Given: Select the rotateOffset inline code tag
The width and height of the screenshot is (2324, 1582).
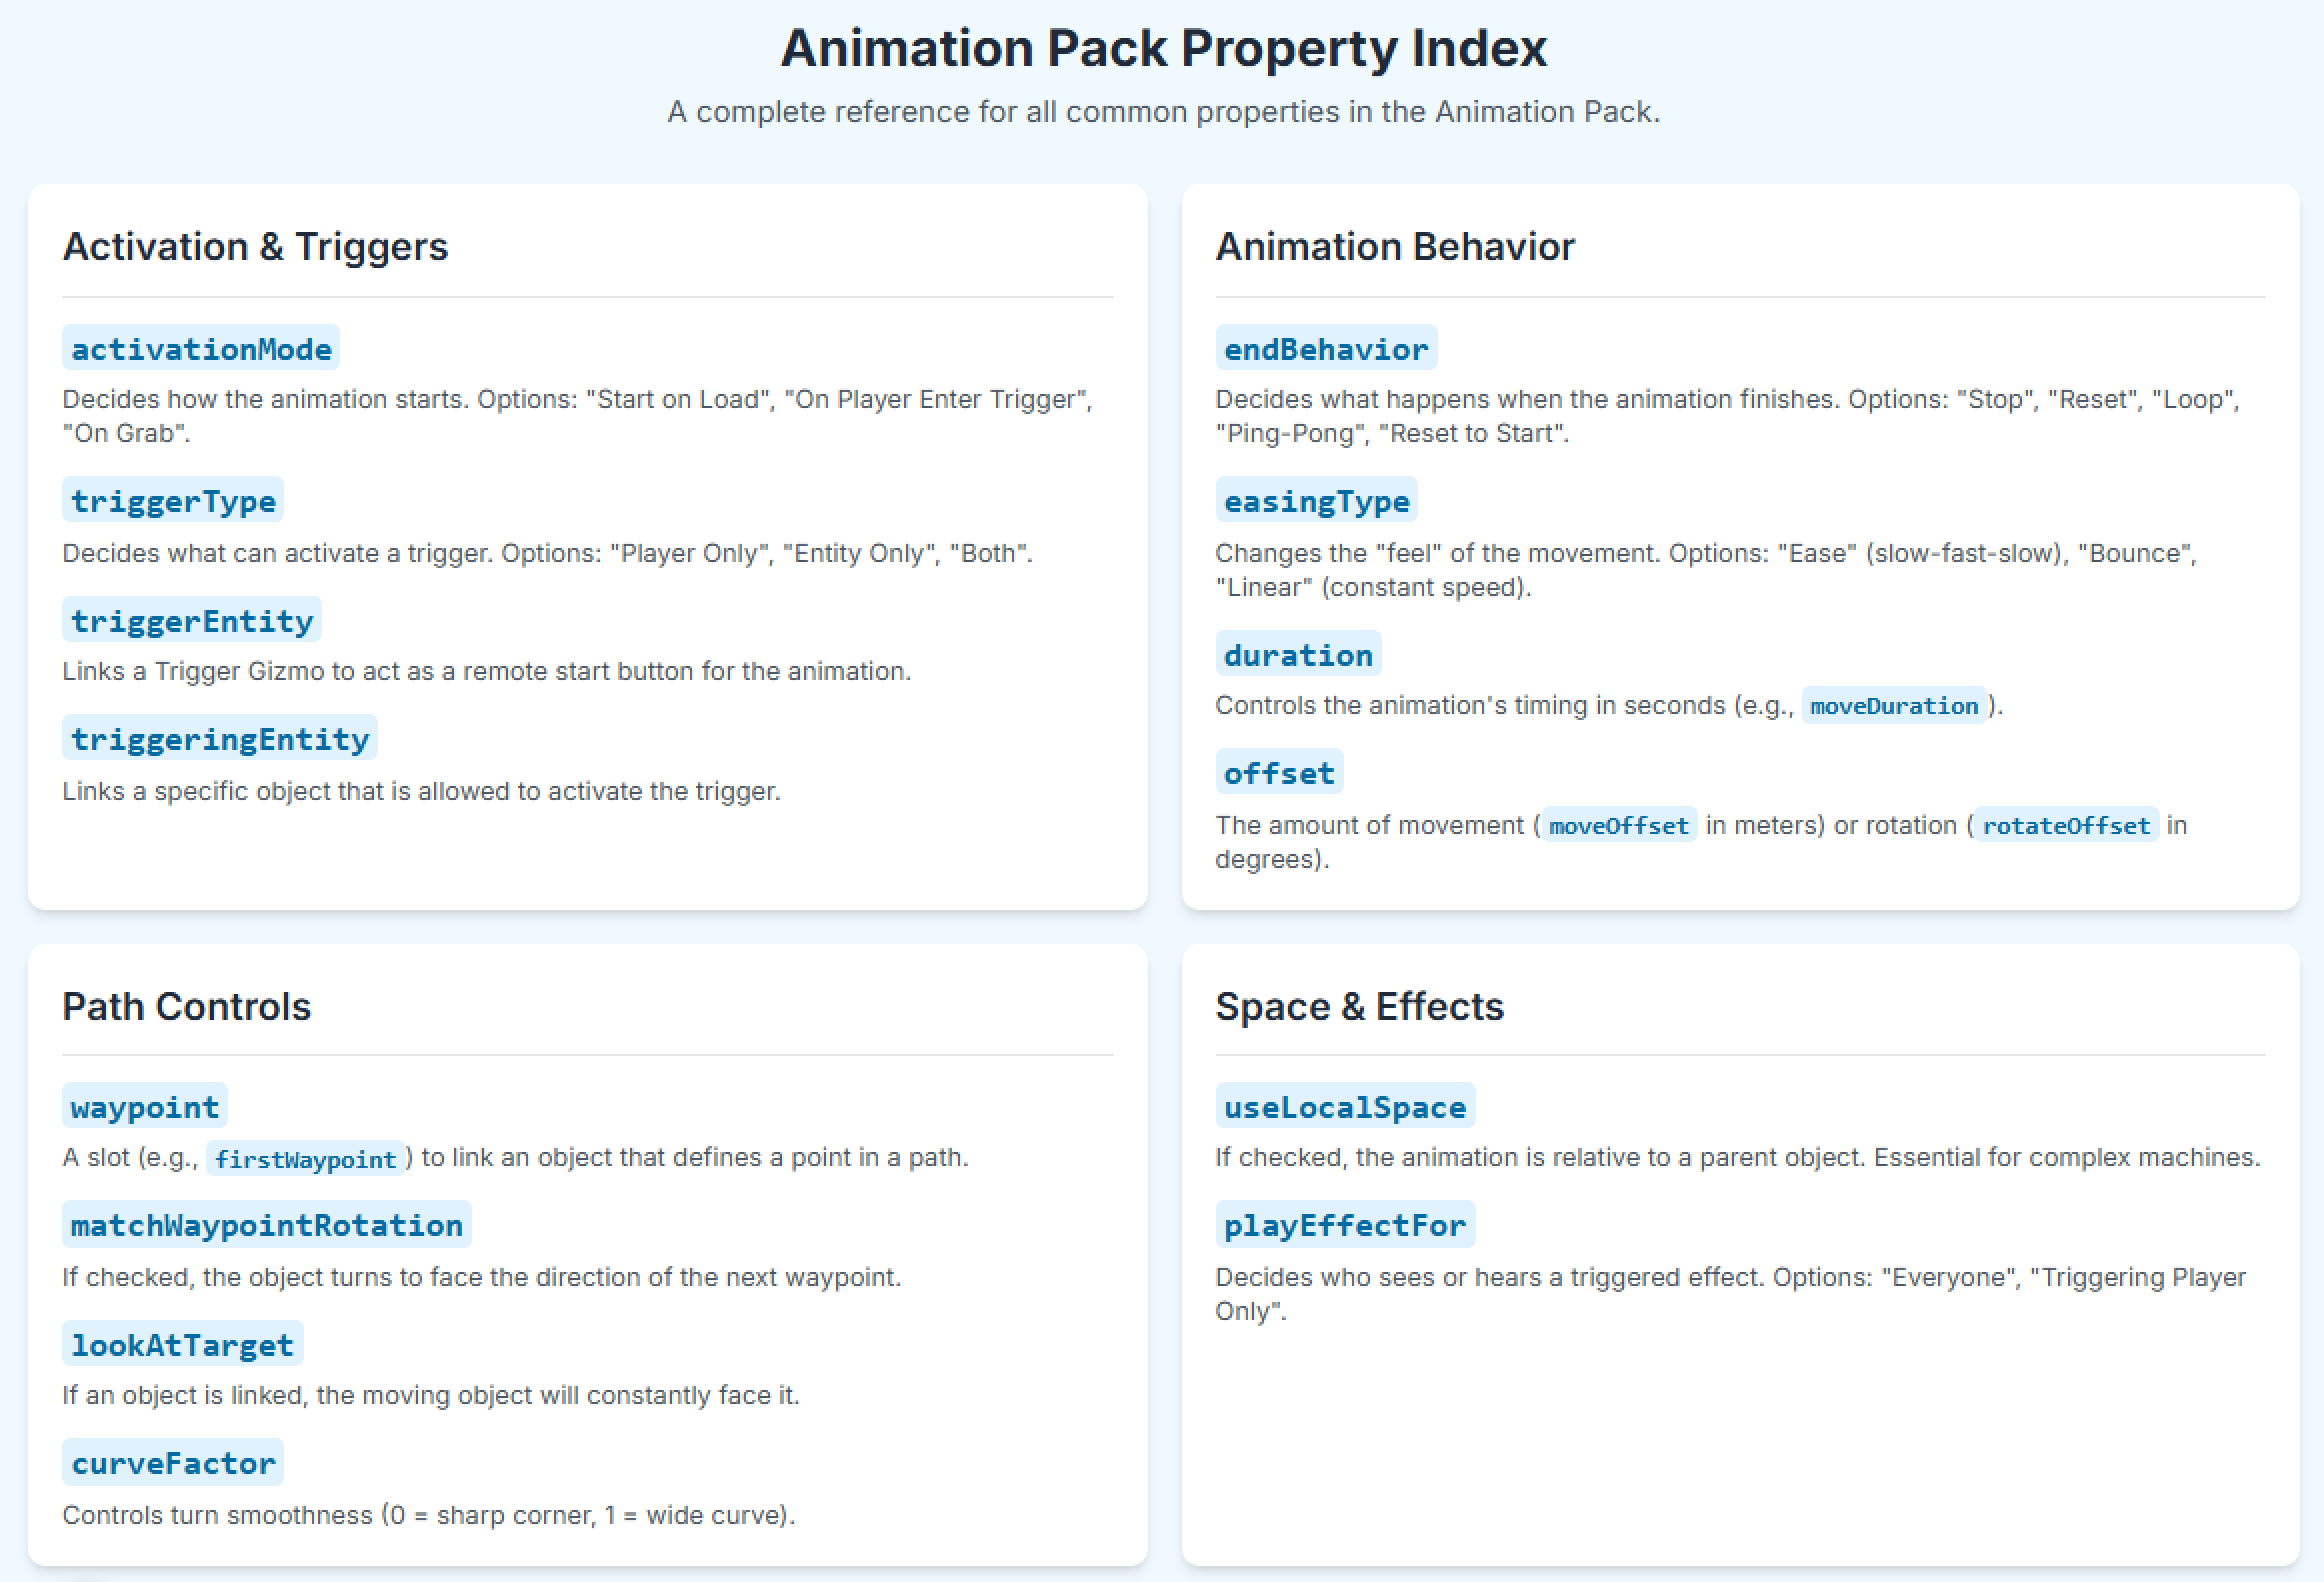Looking at the screenshot, I should (x=2066, y=826).
